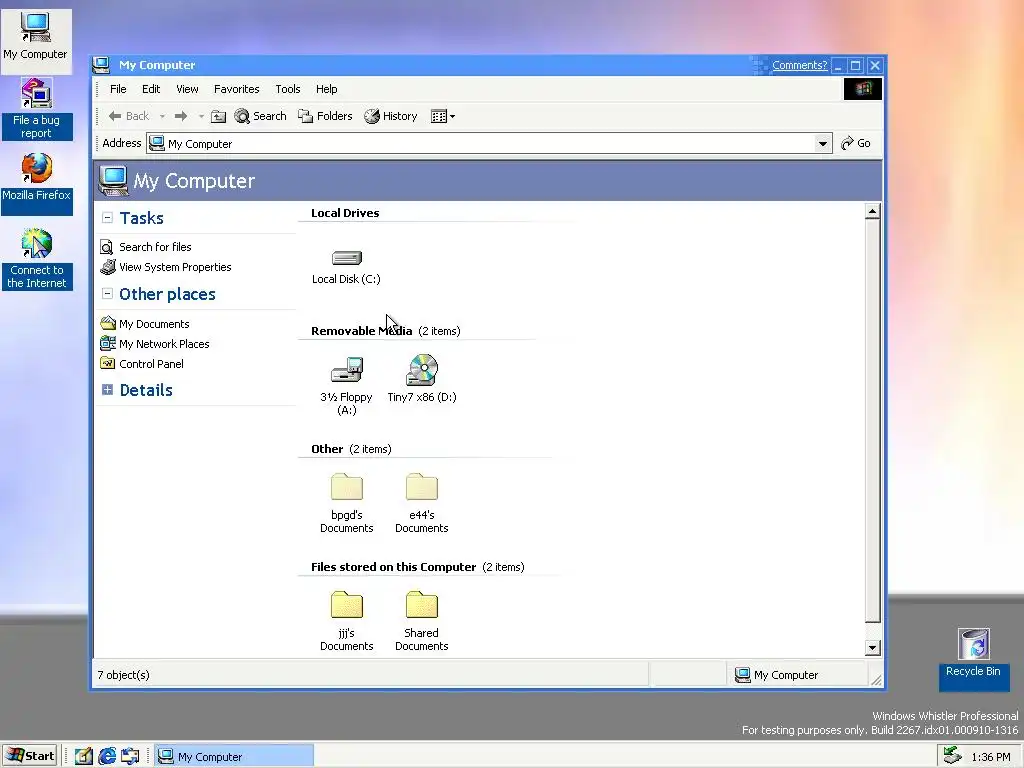Open the View menu

pyautogui.click(x=187, y=89)
